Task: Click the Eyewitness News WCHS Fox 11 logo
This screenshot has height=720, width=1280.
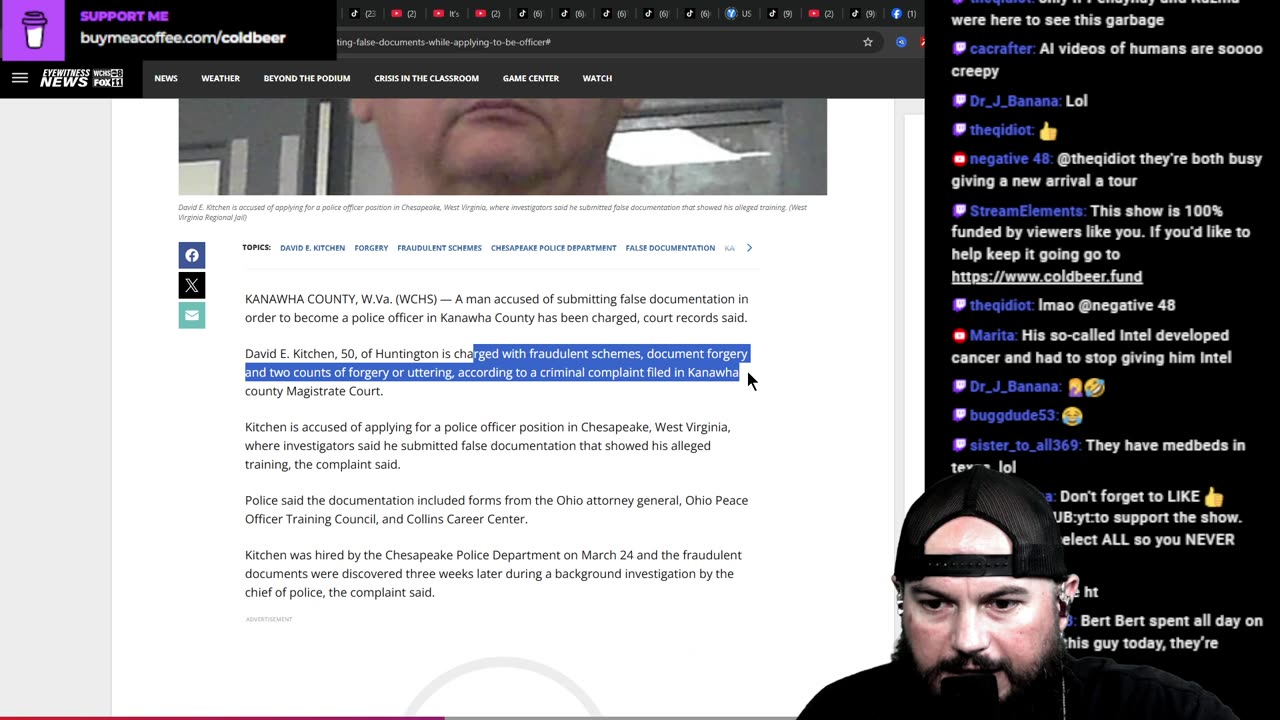Action: [81, 78]
